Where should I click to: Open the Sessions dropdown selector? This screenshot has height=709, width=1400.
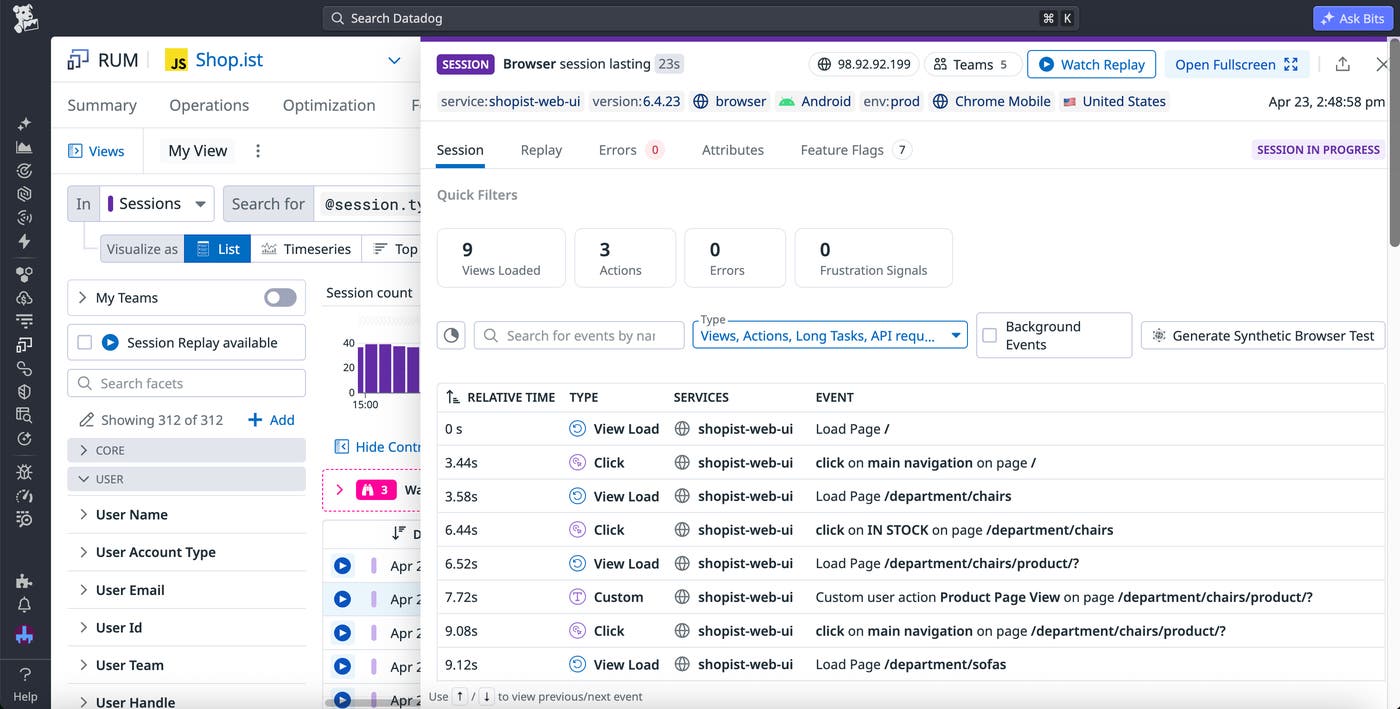coord(157,203)
